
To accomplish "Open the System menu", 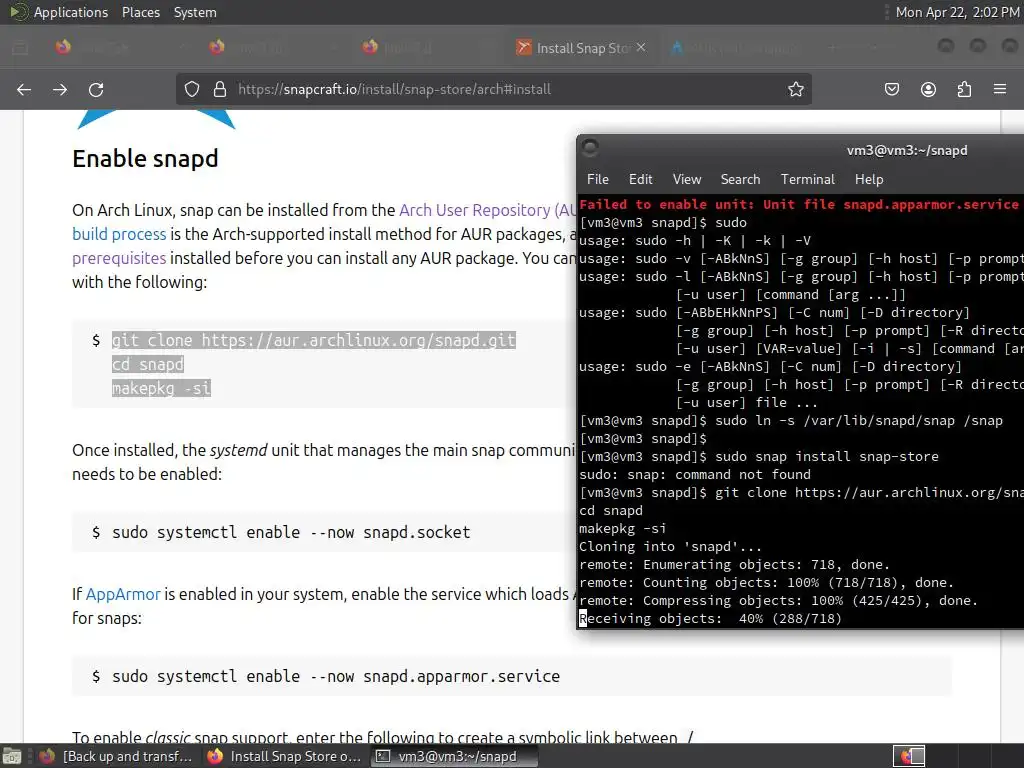I will point(195,12).
